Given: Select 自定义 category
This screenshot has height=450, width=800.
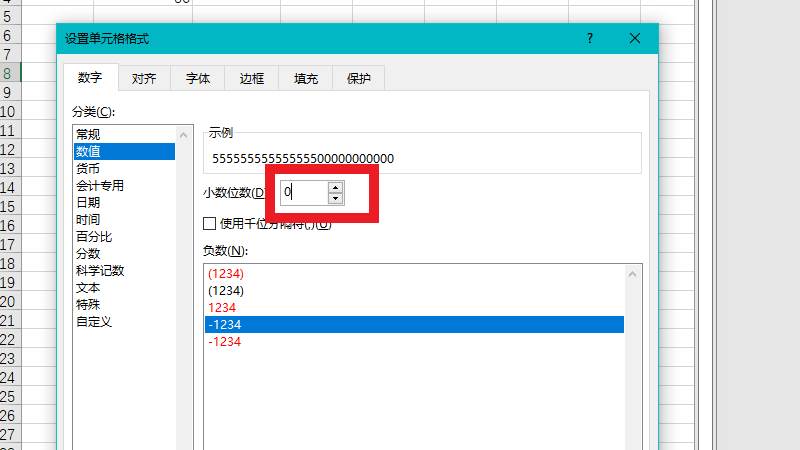Looking at the screenshot, I should pyautogui.click(x=94, y=322).
